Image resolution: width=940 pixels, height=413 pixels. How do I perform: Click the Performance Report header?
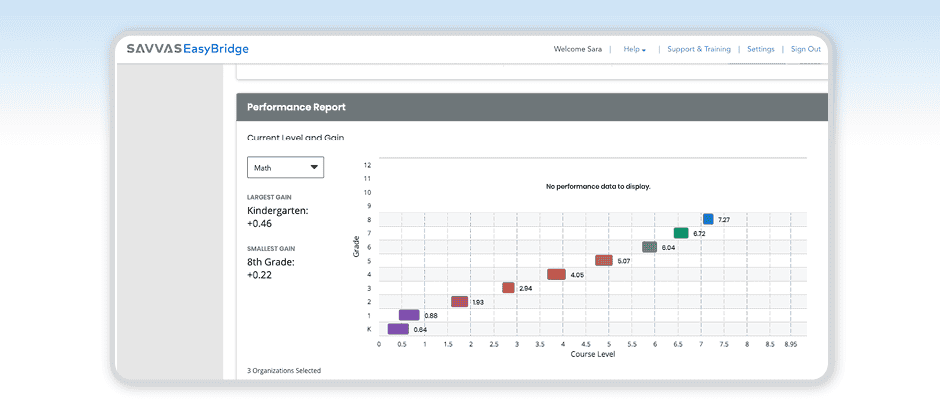click(296, 106)
